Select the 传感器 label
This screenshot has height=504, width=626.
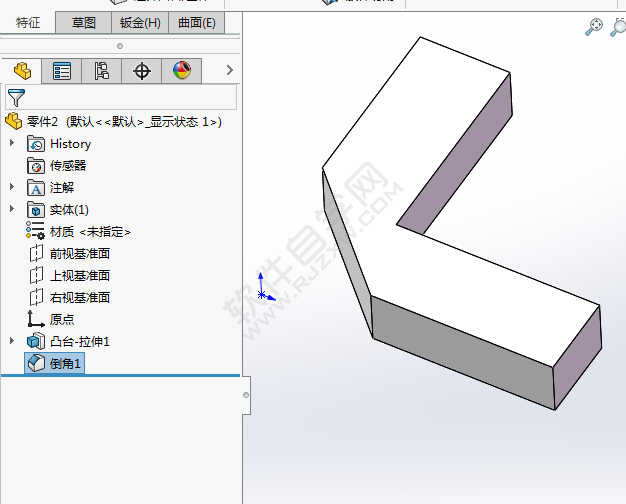click(x=68, y=166)
